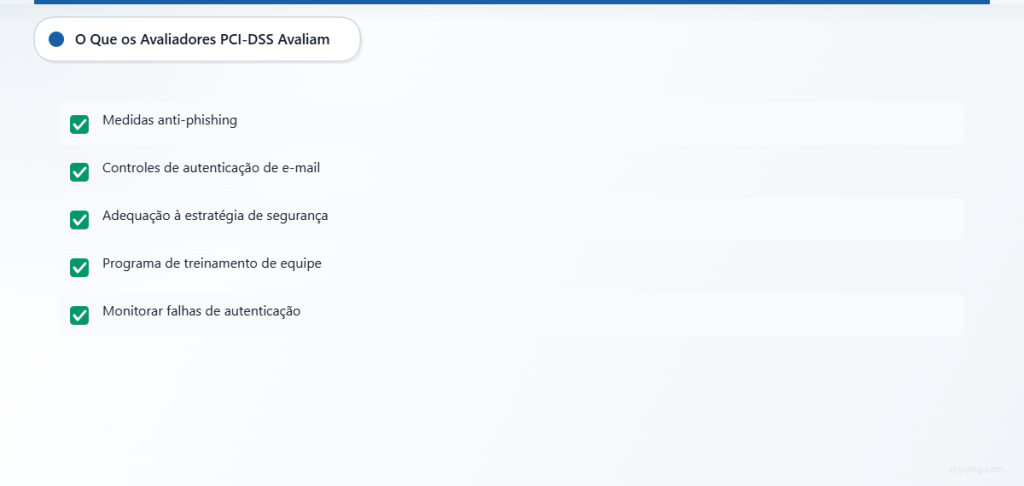Click the Programa de treinamento de equipe label

coord(212,263)
